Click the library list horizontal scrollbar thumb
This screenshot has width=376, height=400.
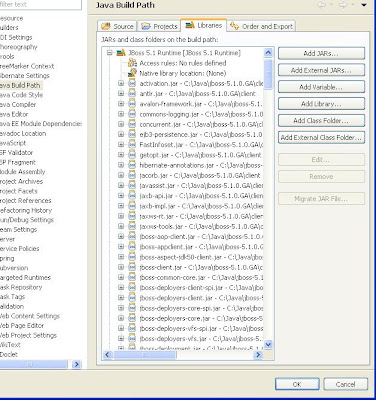click(x=145, y=355)
